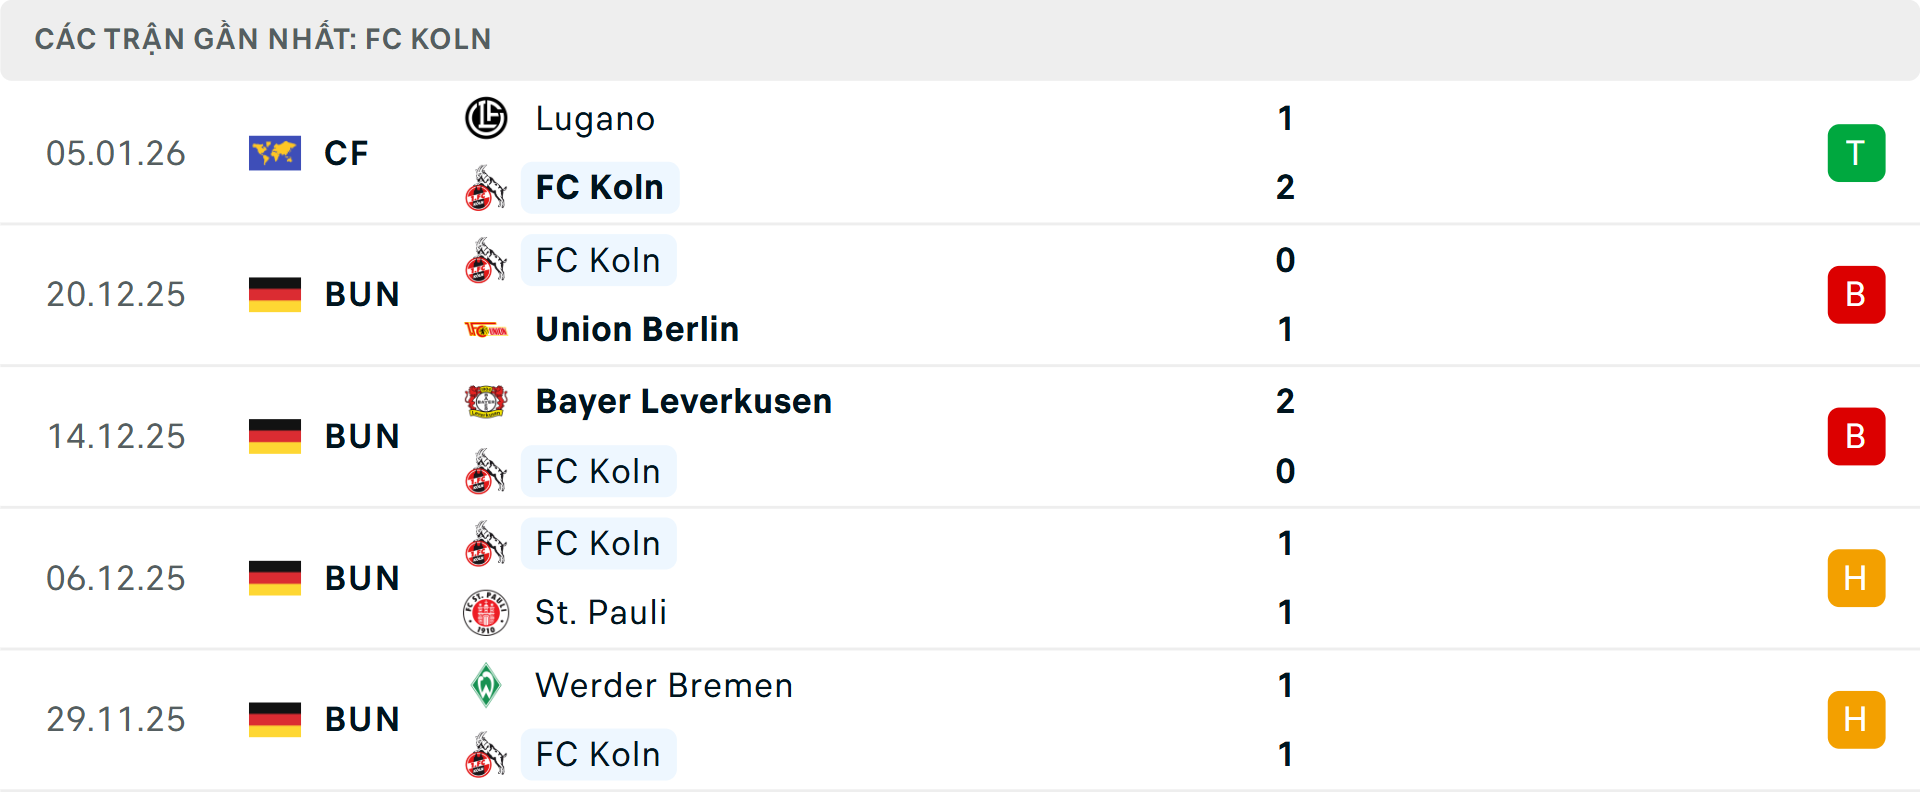The width and height of the screenshot is (1920, 792).
Task: Open the Union Berlin team link
Action: coord(637,329)
